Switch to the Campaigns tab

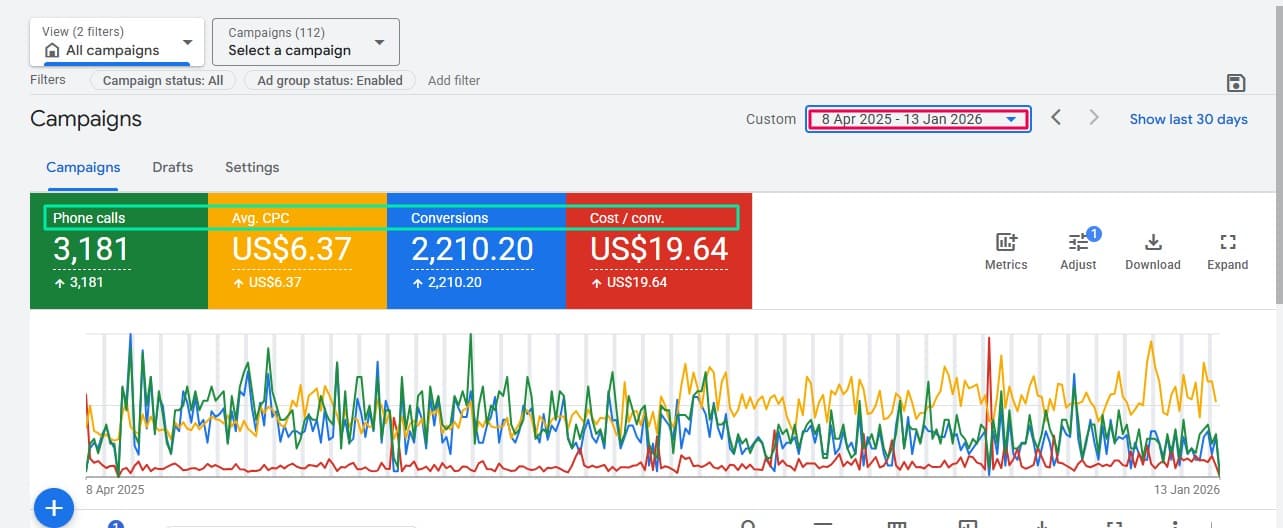tap(83, 167)
